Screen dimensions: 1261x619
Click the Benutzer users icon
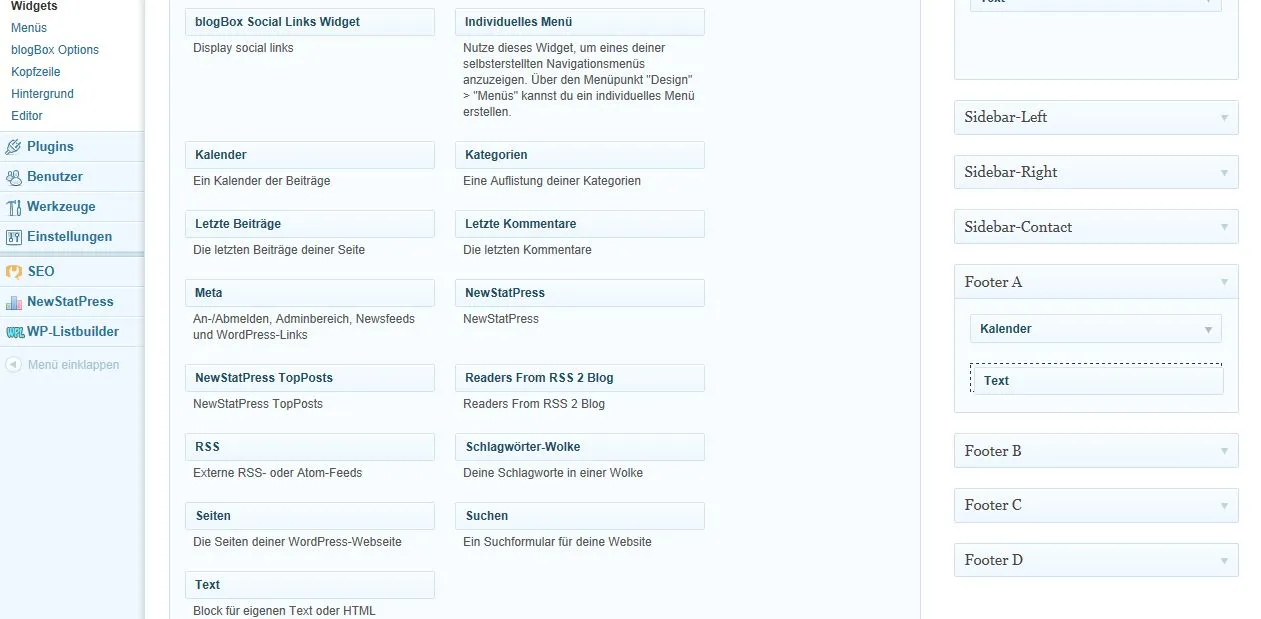click(x=13, y=177)
